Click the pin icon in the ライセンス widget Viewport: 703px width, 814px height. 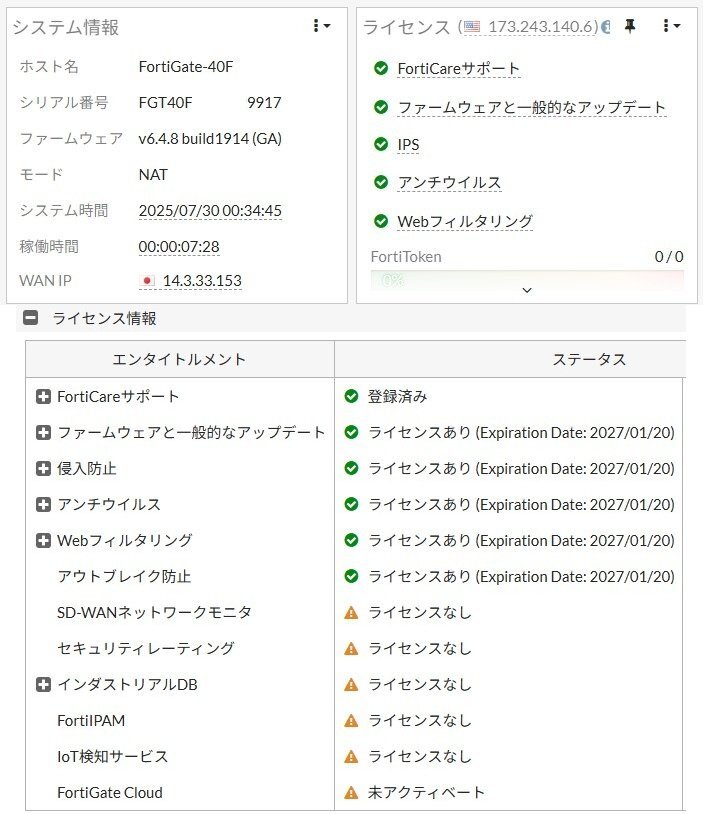click(630, 25)
